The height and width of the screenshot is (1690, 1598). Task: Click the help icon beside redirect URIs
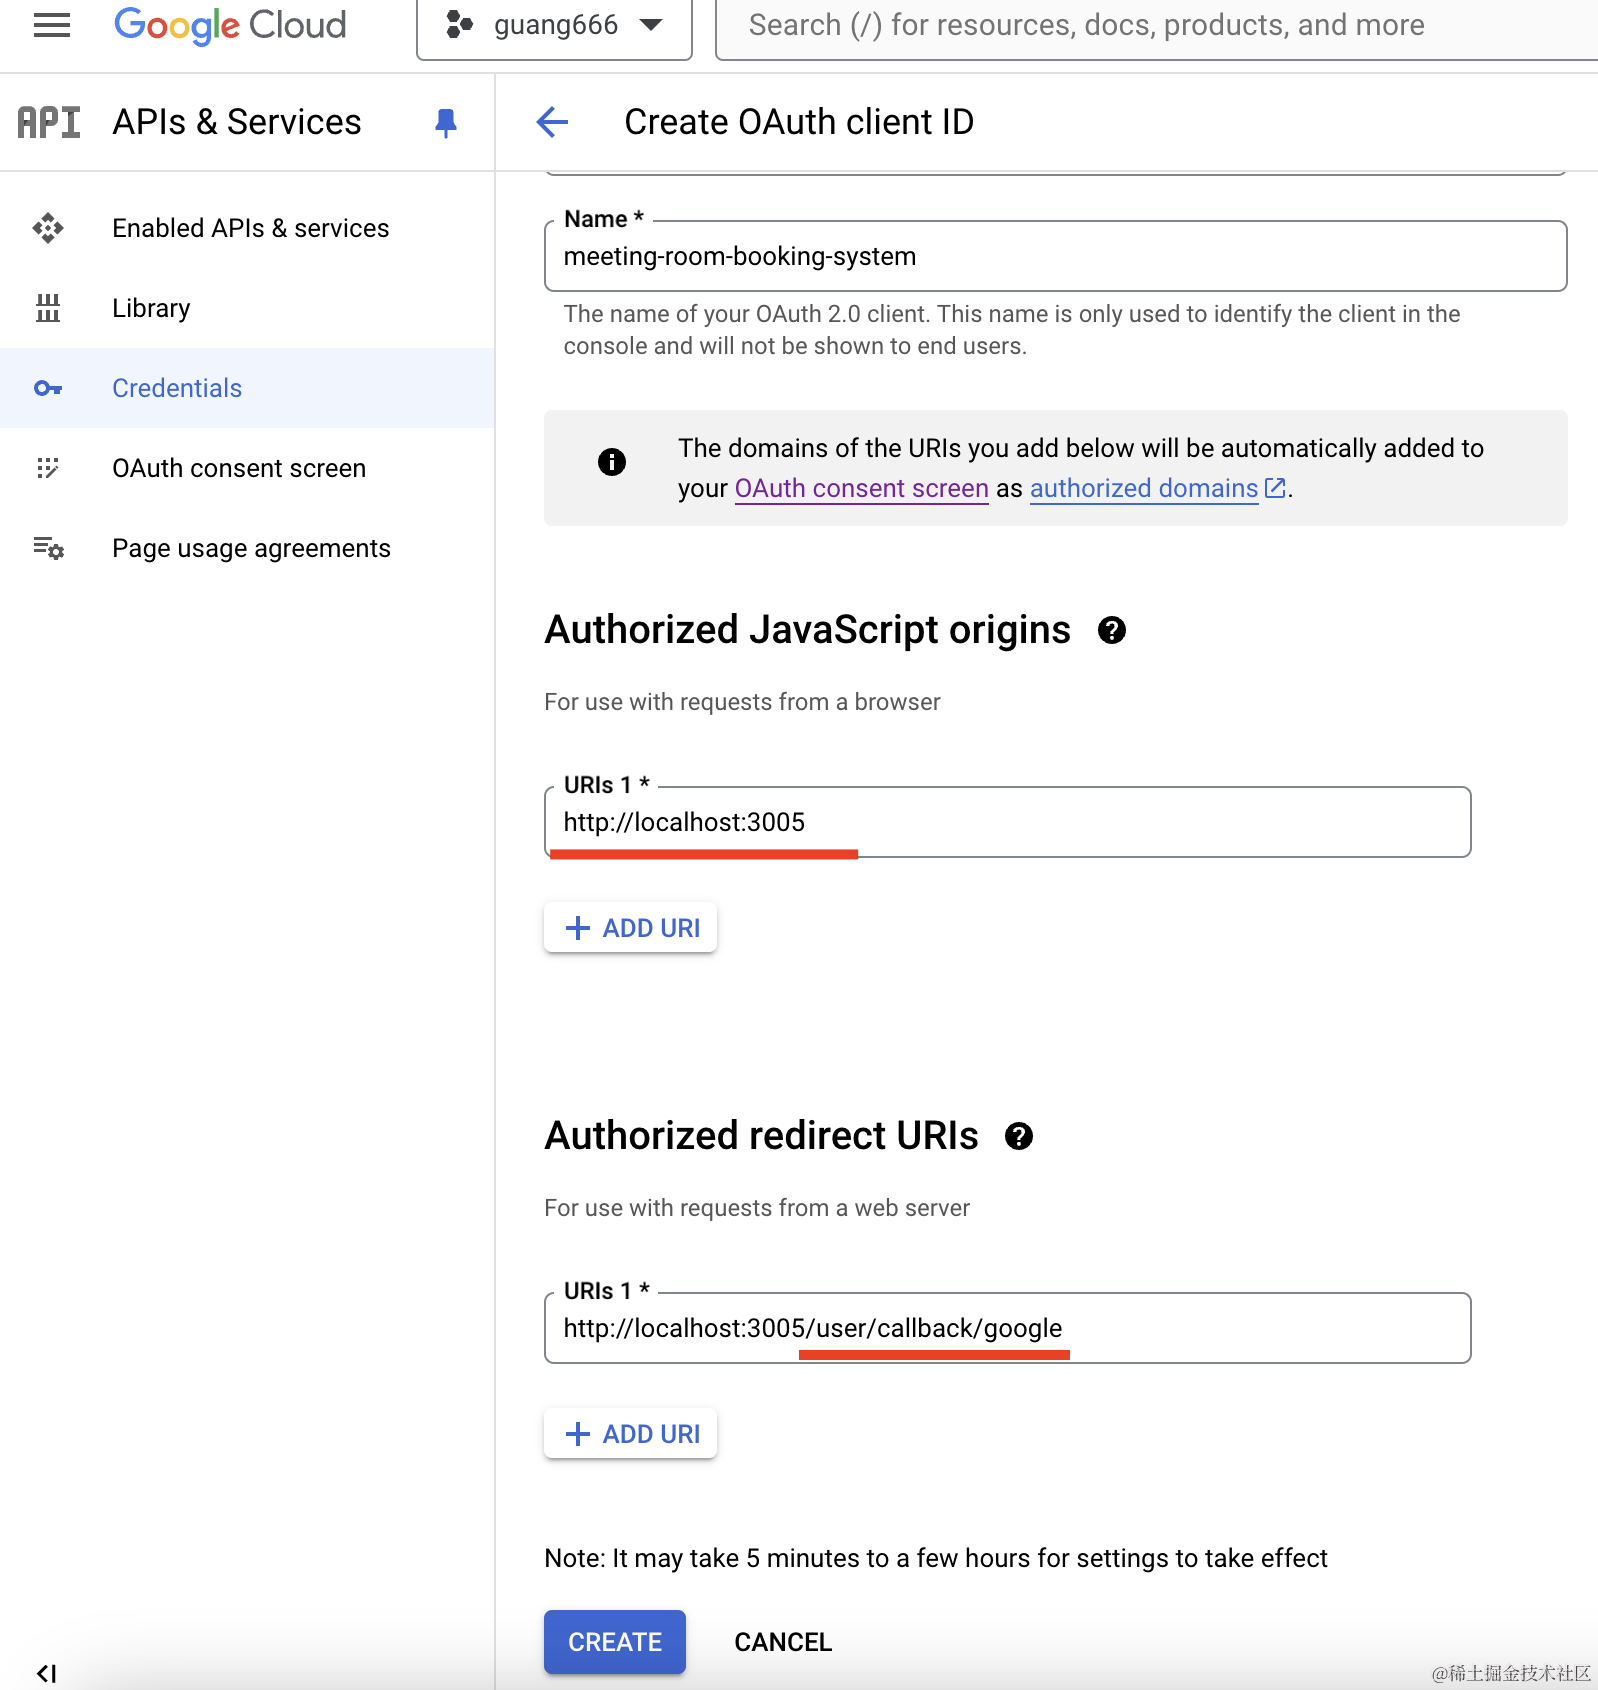[x=1018, y=1136]
